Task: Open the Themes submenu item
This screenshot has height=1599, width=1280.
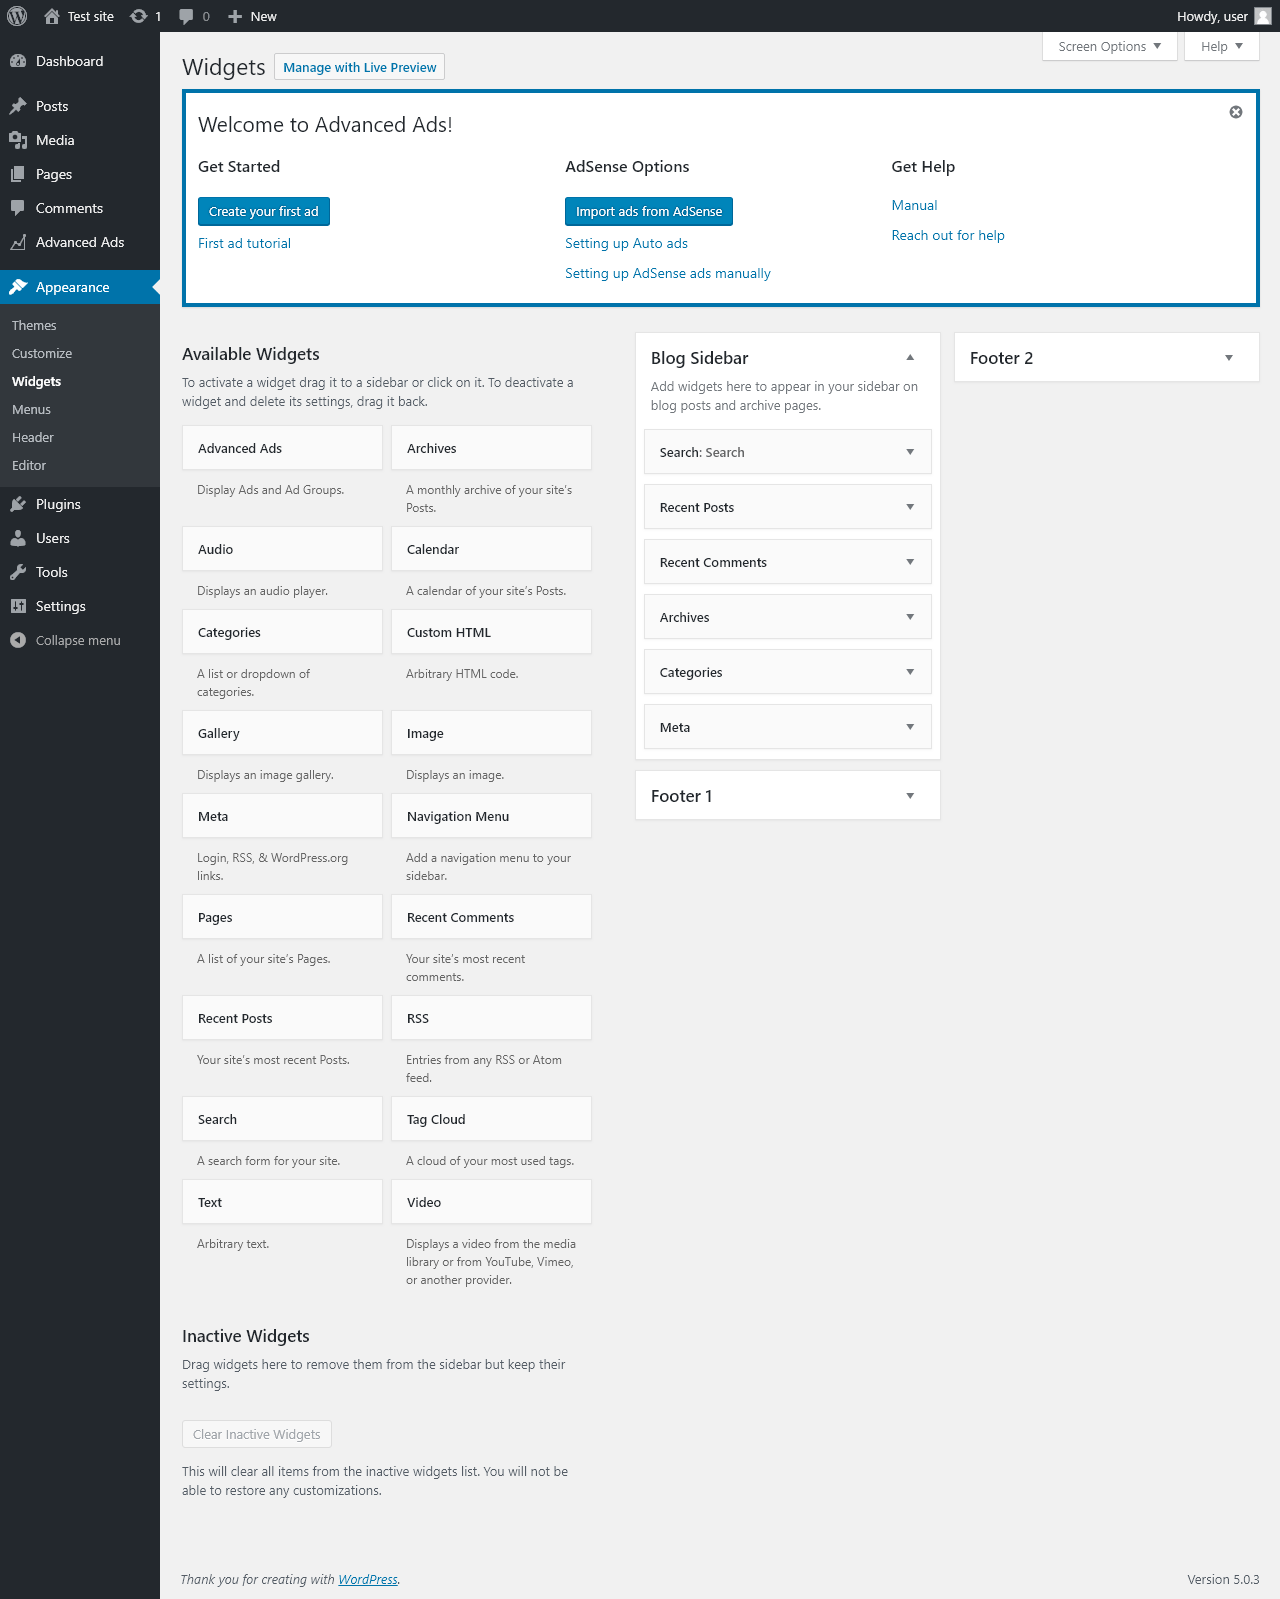Action: coord(34,325)
